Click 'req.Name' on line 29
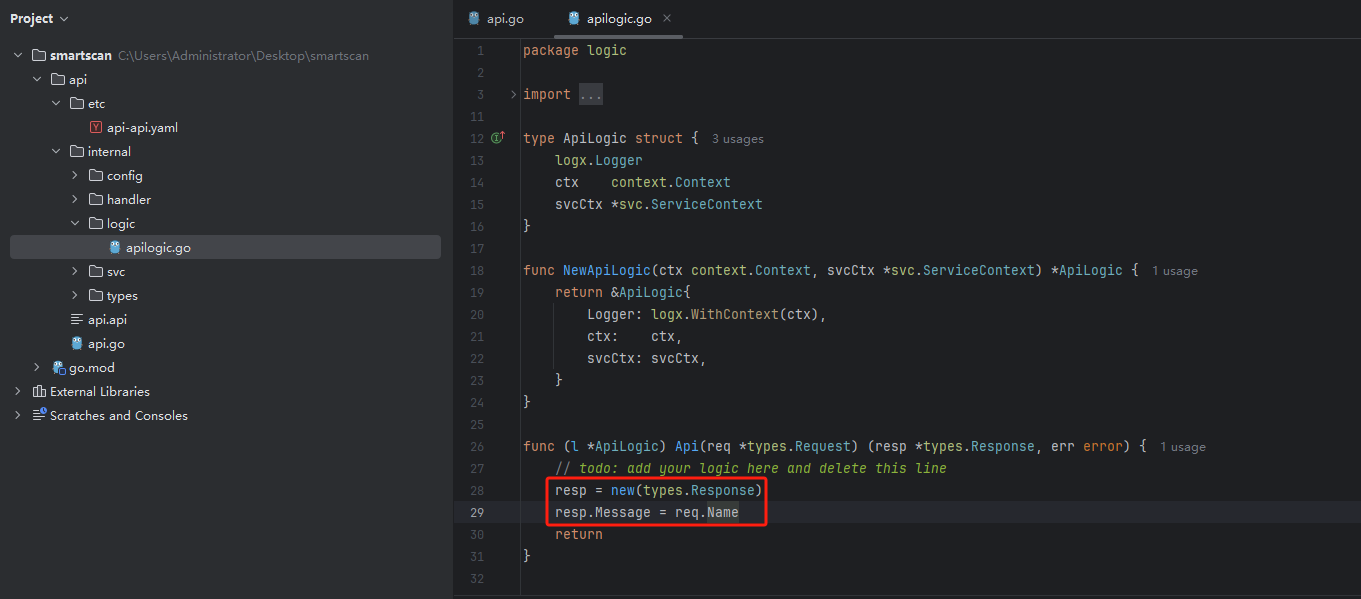 point(707,513)
